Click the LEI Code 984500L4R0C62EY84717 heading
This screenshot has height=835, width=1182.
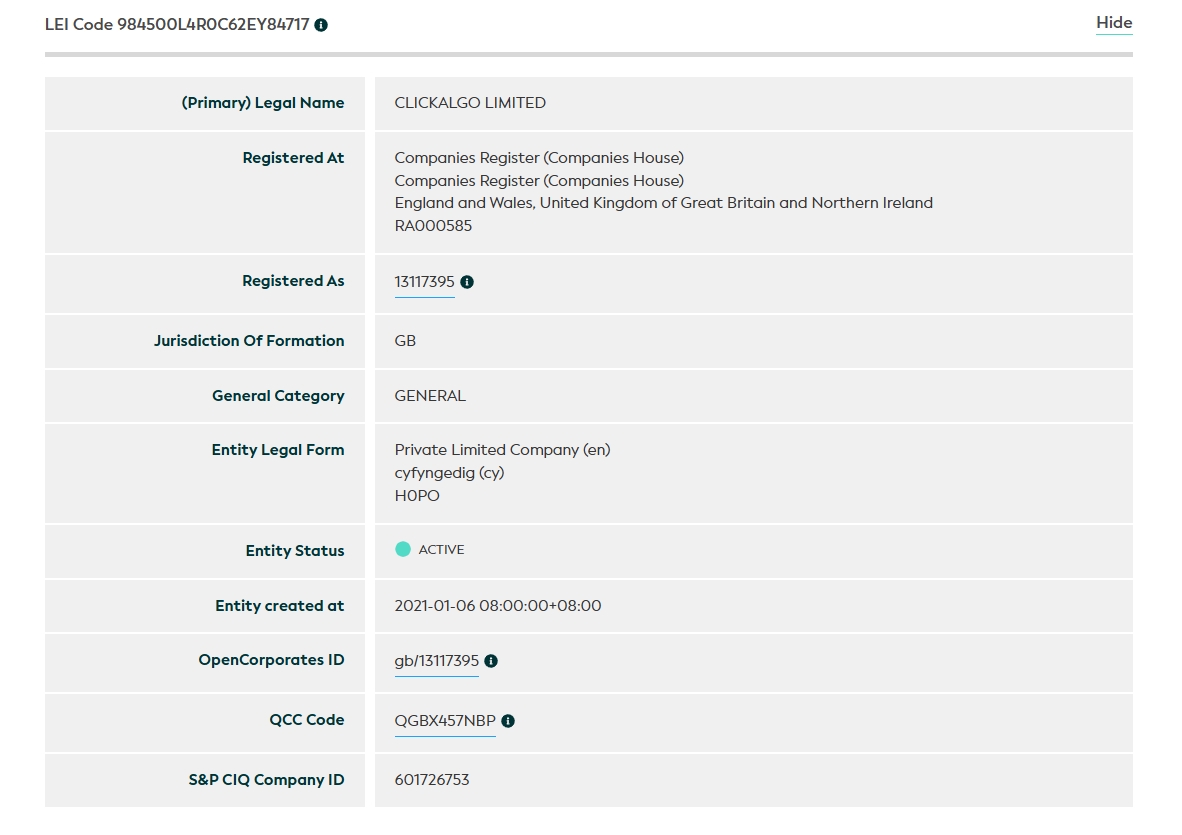coord(177,25)
